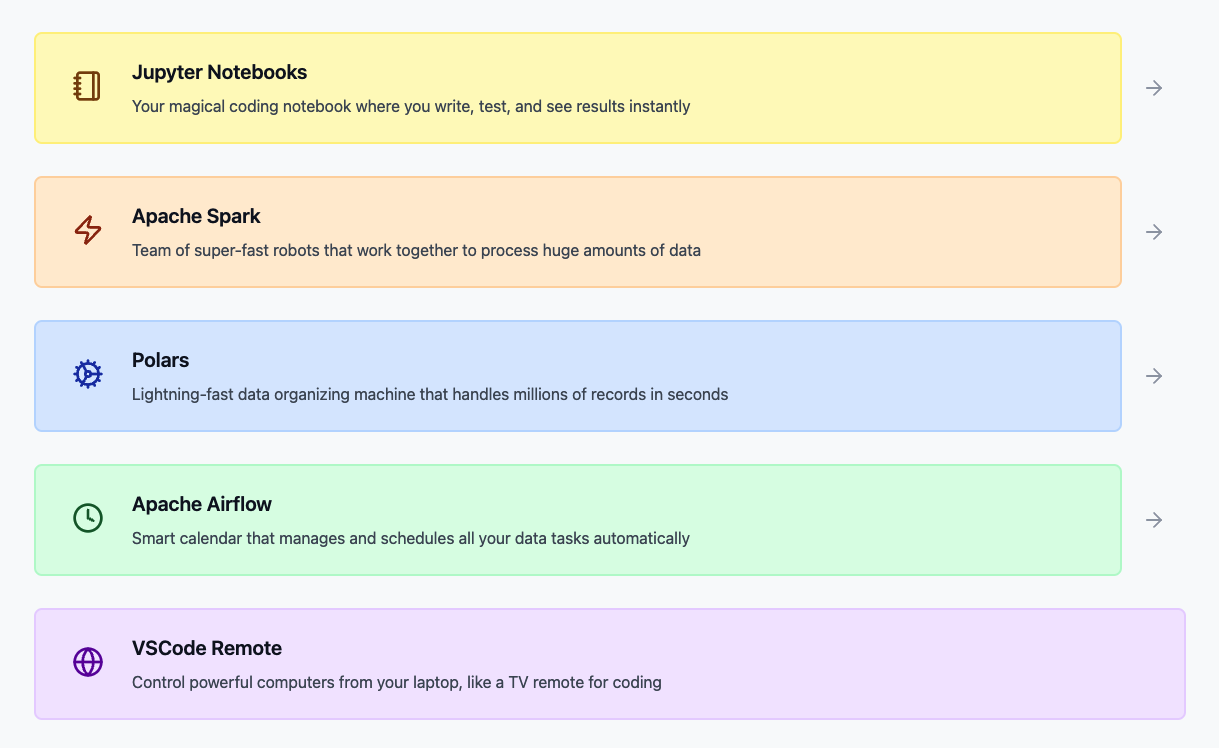Click the Apache Airflow clock icon

pos(87,518)
